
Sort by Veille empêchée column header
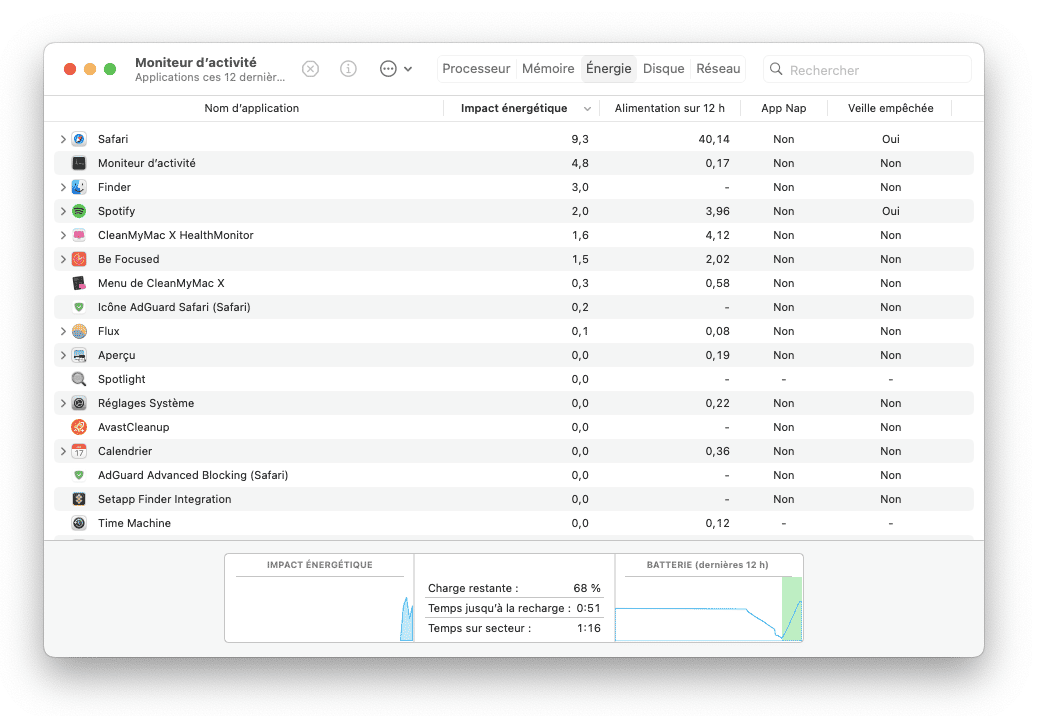coord(890,108)
